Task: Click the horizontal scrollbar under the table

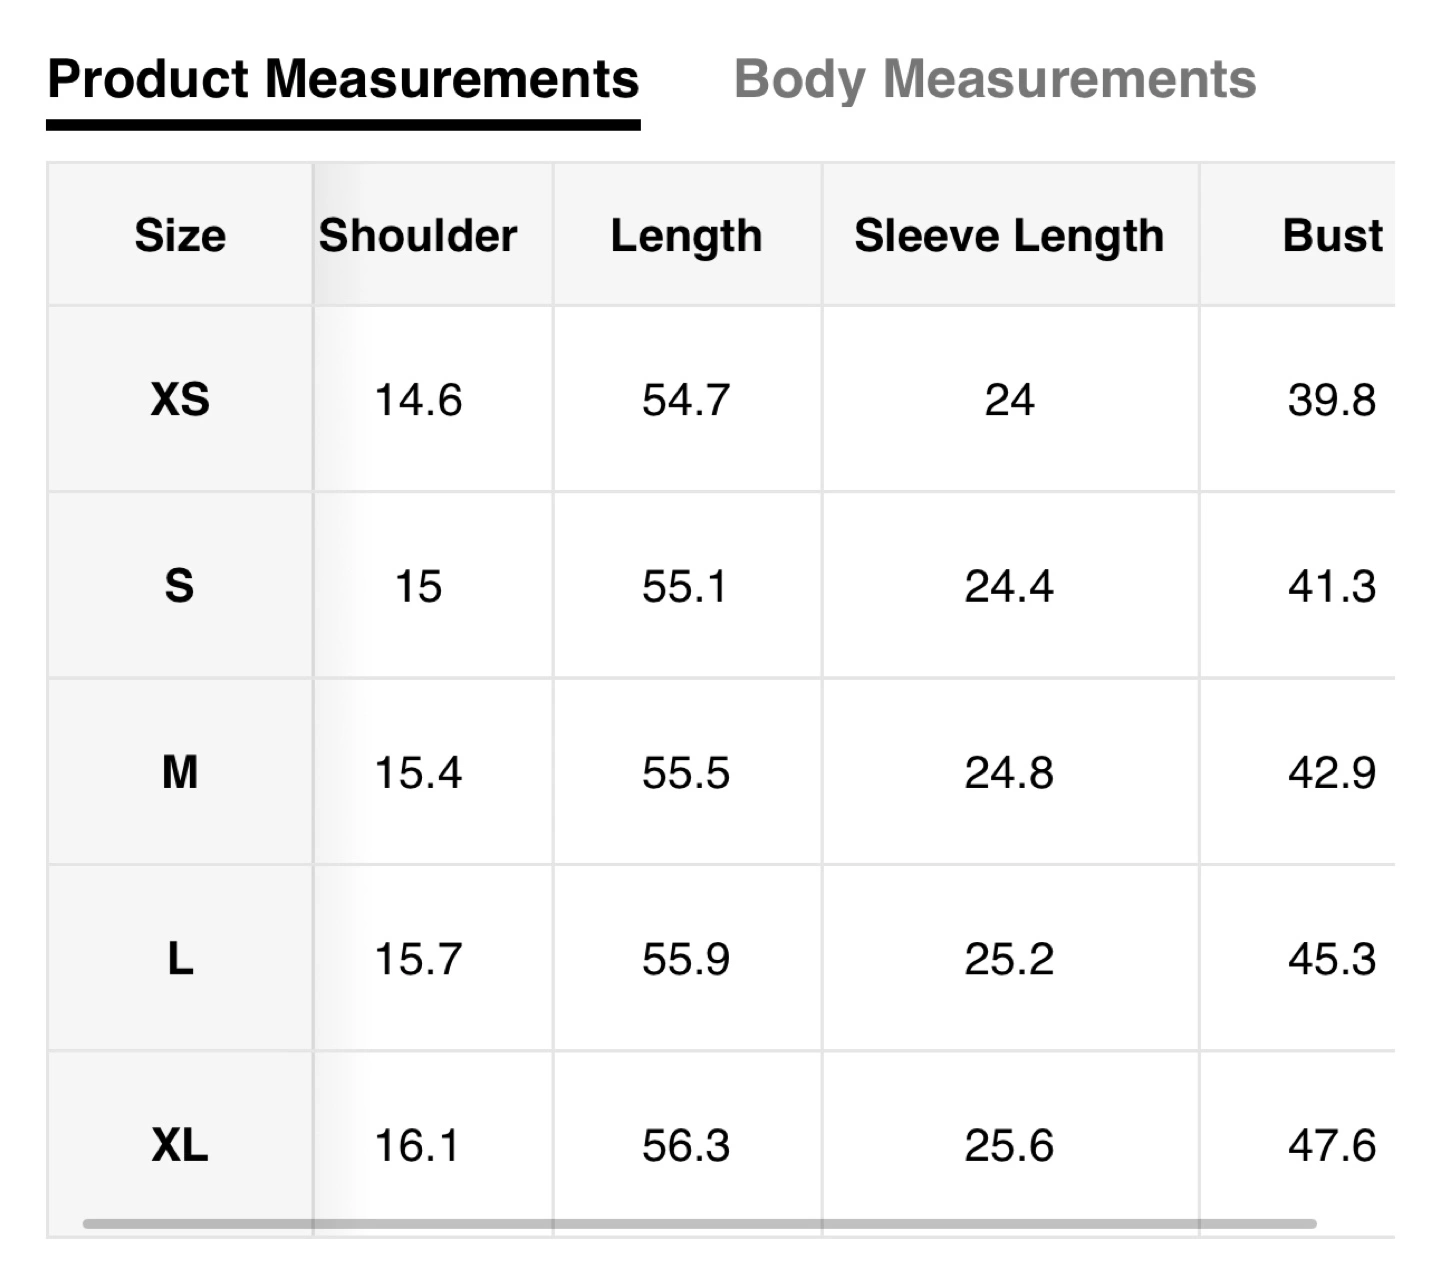Action: coord(699,1223)
